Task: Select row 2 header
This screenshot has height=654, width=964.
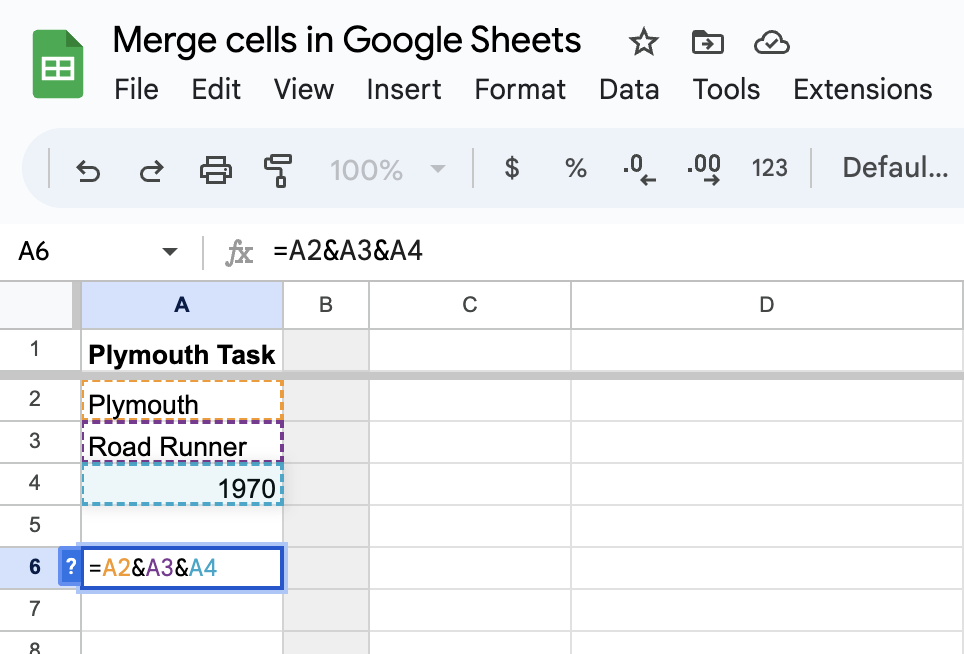Action: (x=35, y=400)
